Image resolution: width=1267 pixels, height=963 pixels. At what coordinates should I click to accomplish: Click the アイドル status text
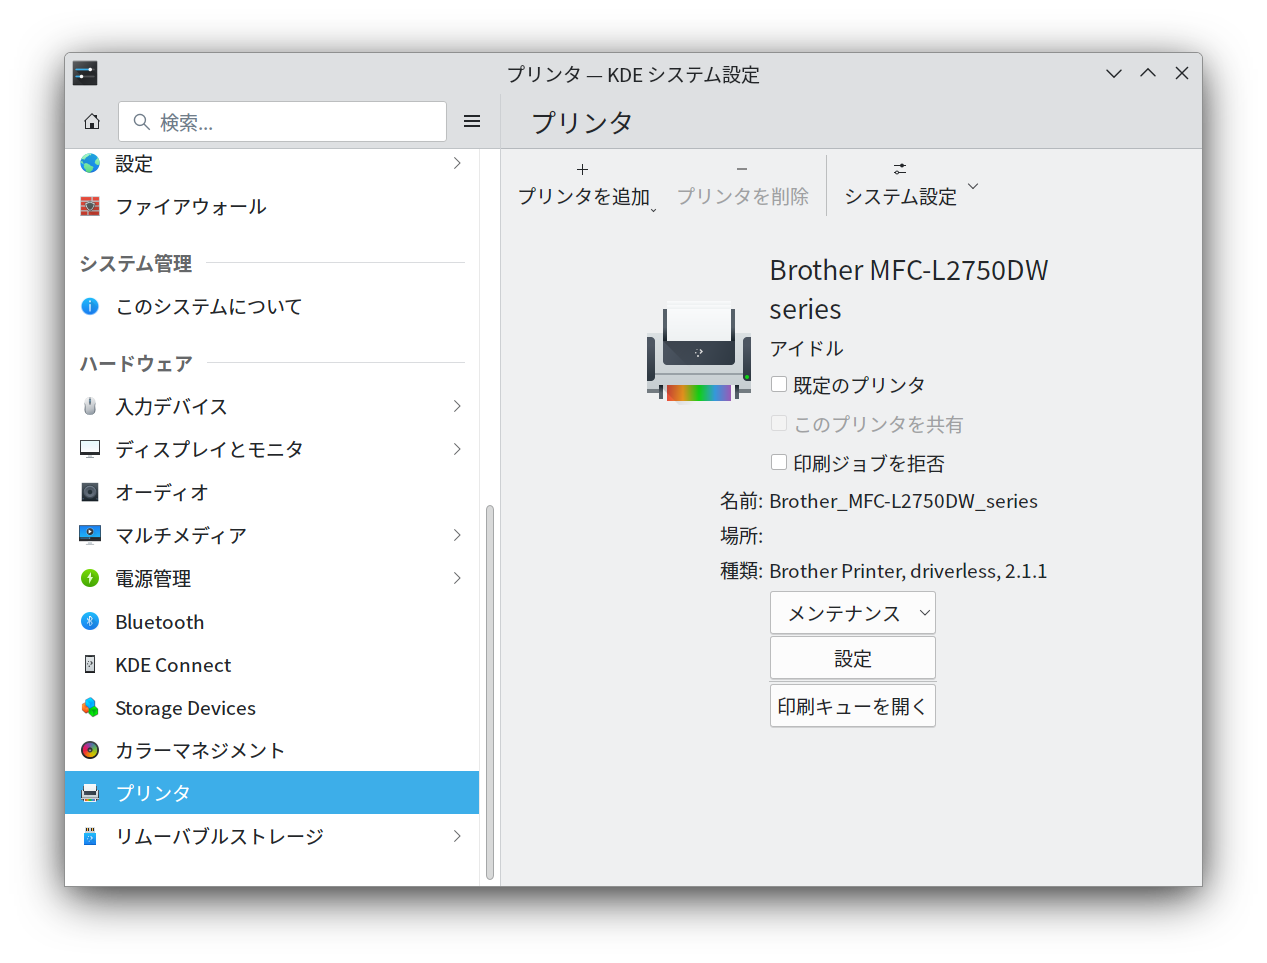(806, 348)
